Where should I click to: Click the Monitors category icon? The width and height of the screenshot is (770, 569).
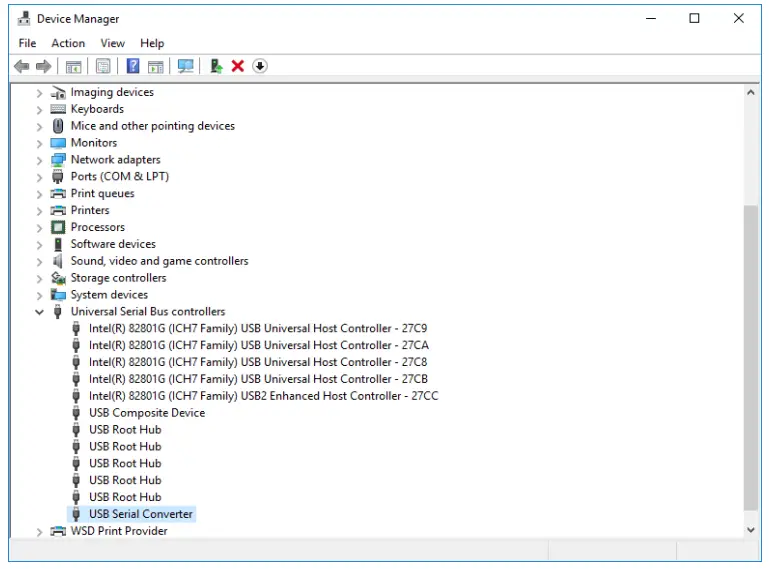(x=58, y=143)
